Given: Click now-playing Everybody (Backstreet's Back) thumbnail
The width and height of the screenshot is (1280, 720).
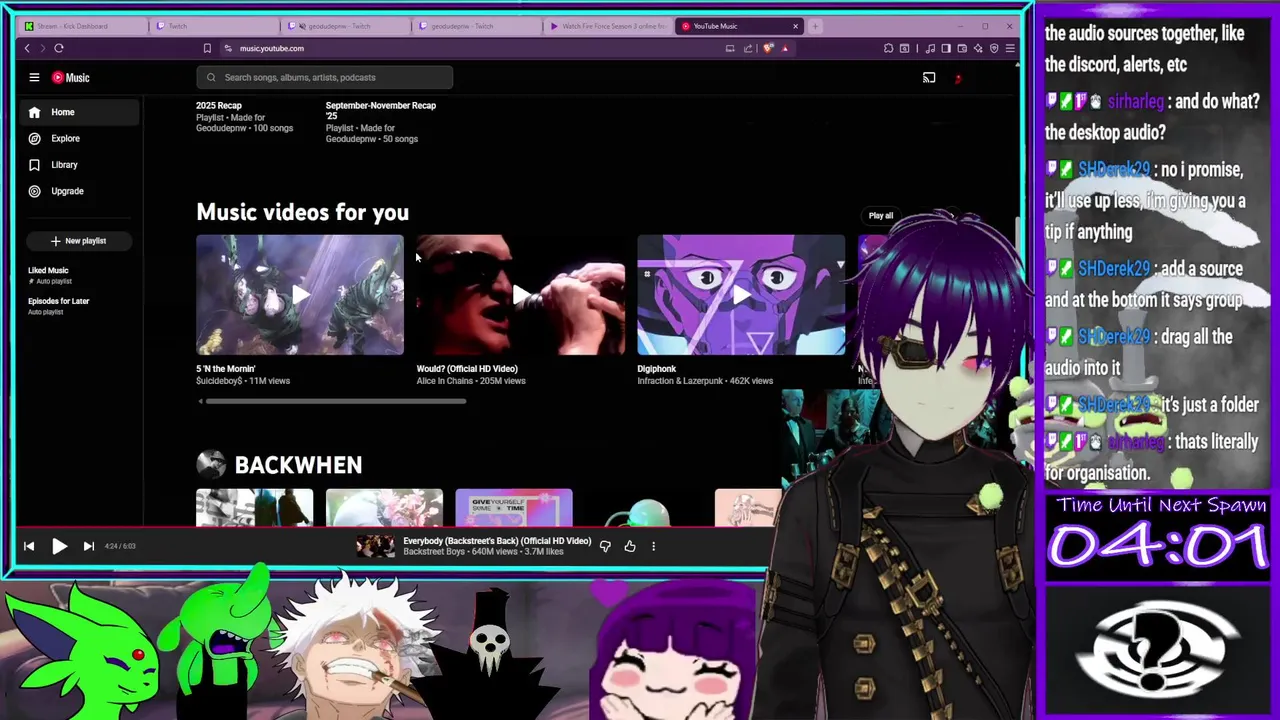Looking at the screenshot, I should (x=376, y=546).
